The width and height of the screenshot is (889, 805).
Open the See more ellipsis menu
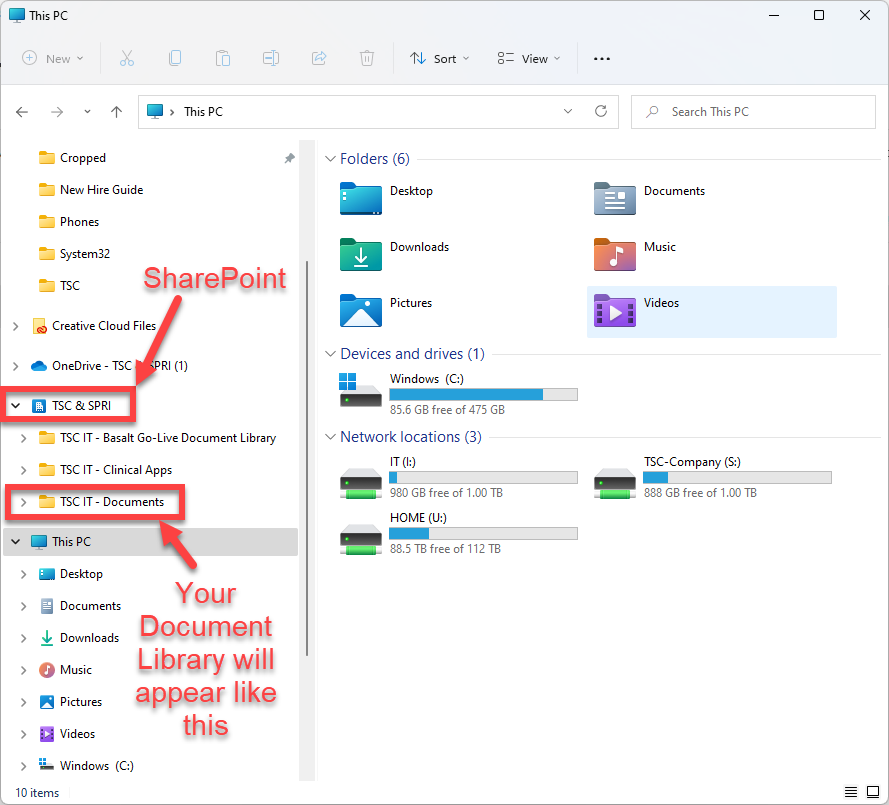click(x=601, y=59)
